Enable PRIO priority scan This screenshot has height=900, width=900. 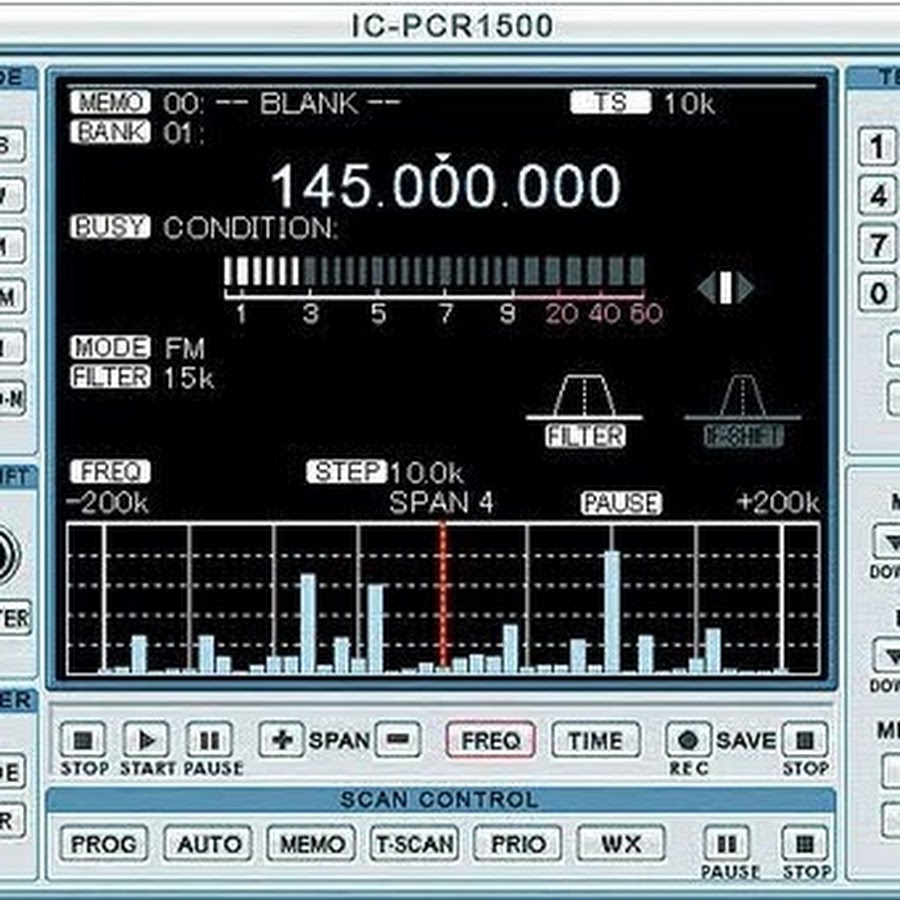(x=518, y=844)
